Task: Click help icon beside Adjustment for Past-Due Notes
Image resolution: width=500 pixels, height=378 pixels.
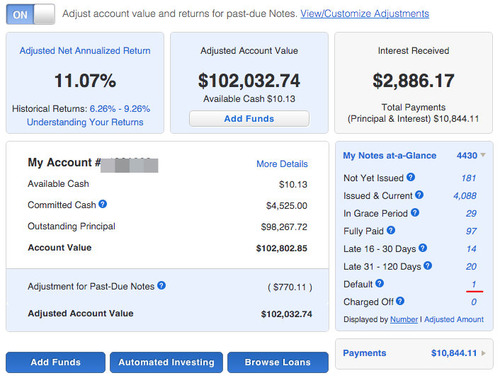Action: coord(162,285)
